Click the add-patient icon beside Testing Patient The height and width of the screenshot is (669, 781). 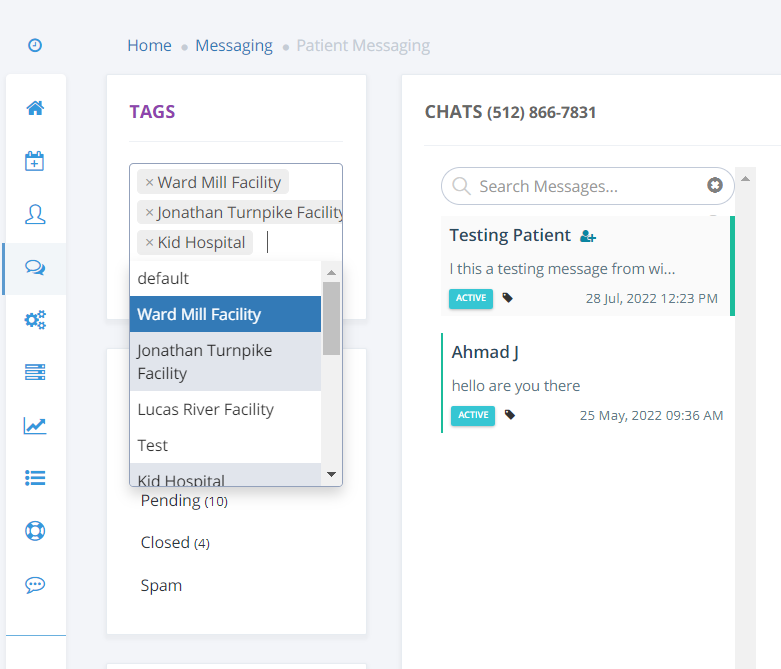tap(588, 236)
